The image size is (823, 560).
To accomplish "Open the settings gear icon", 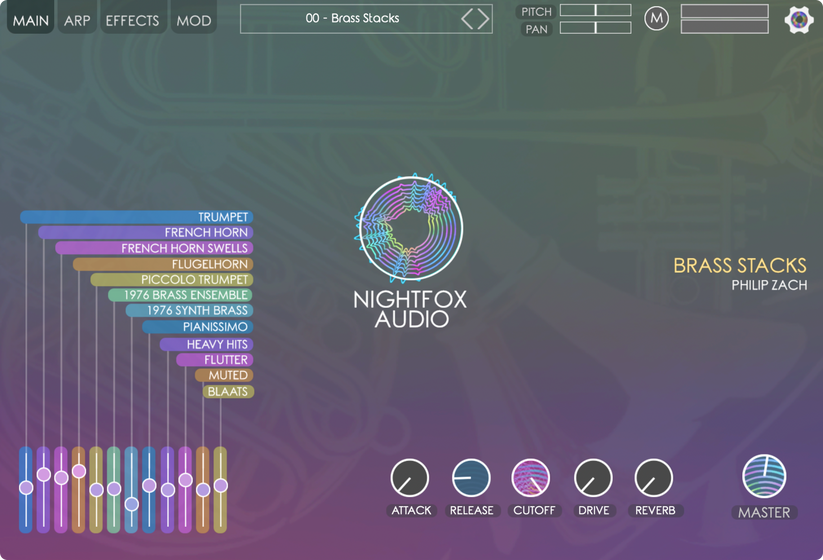I will tap(798, 20).
